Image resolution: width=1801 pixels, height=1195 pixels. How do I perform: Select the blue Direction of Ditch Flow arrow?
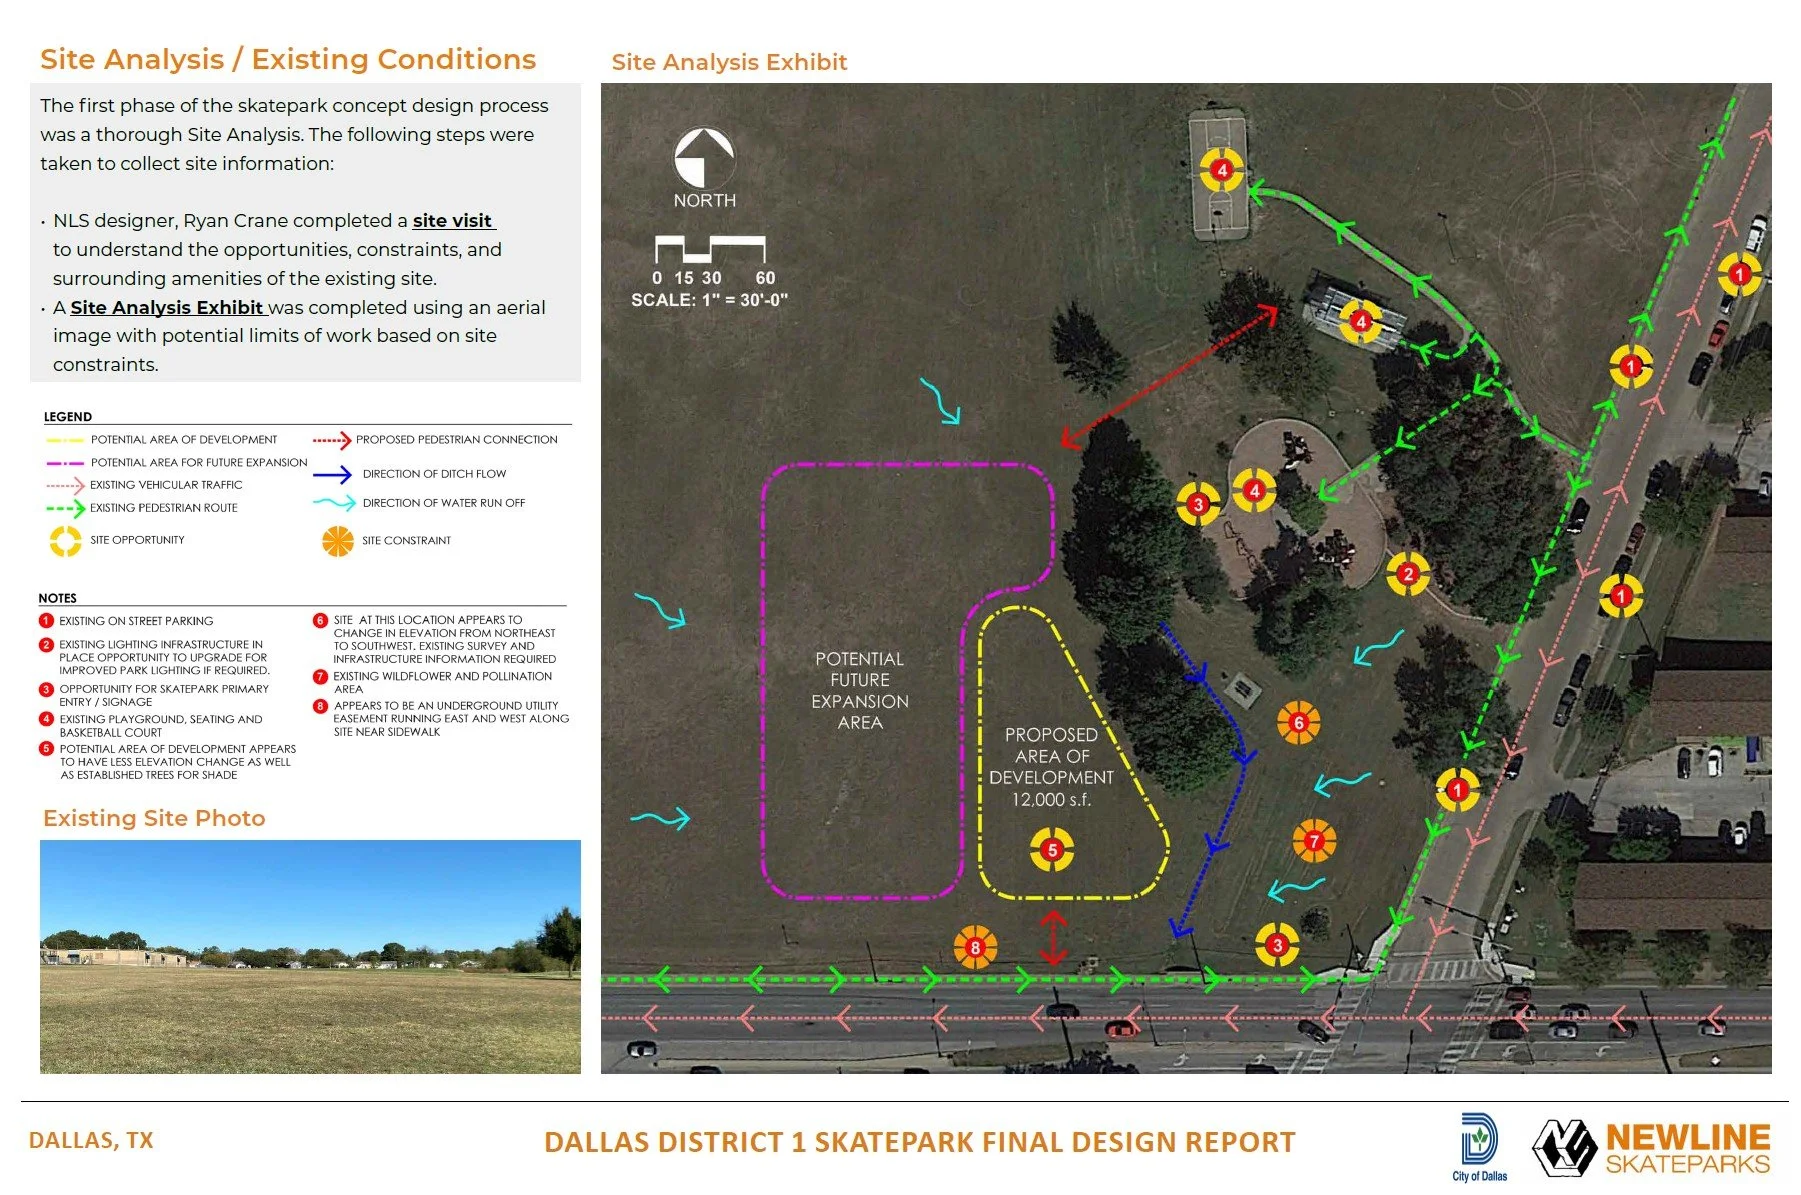coord(332,474)
